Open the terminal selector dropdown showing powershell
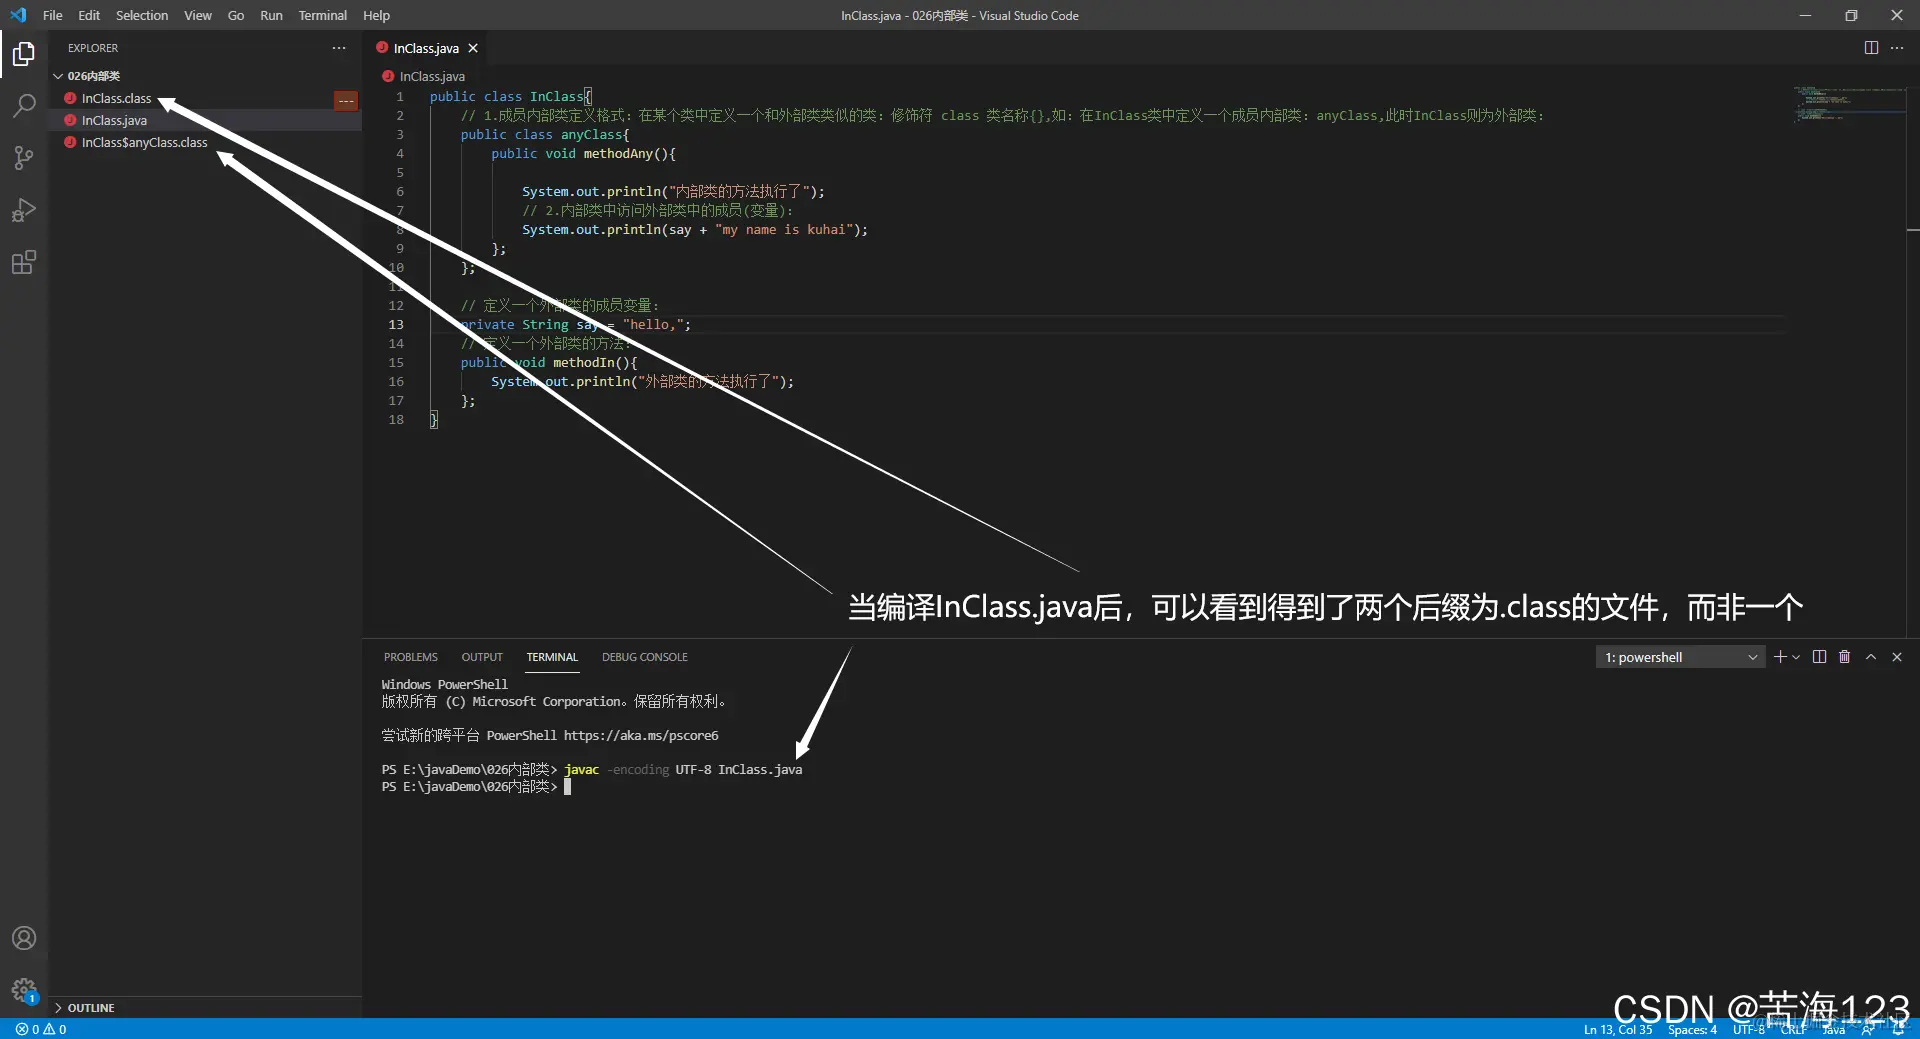The image size is (1920, 1039). [x=1681, y=657]
